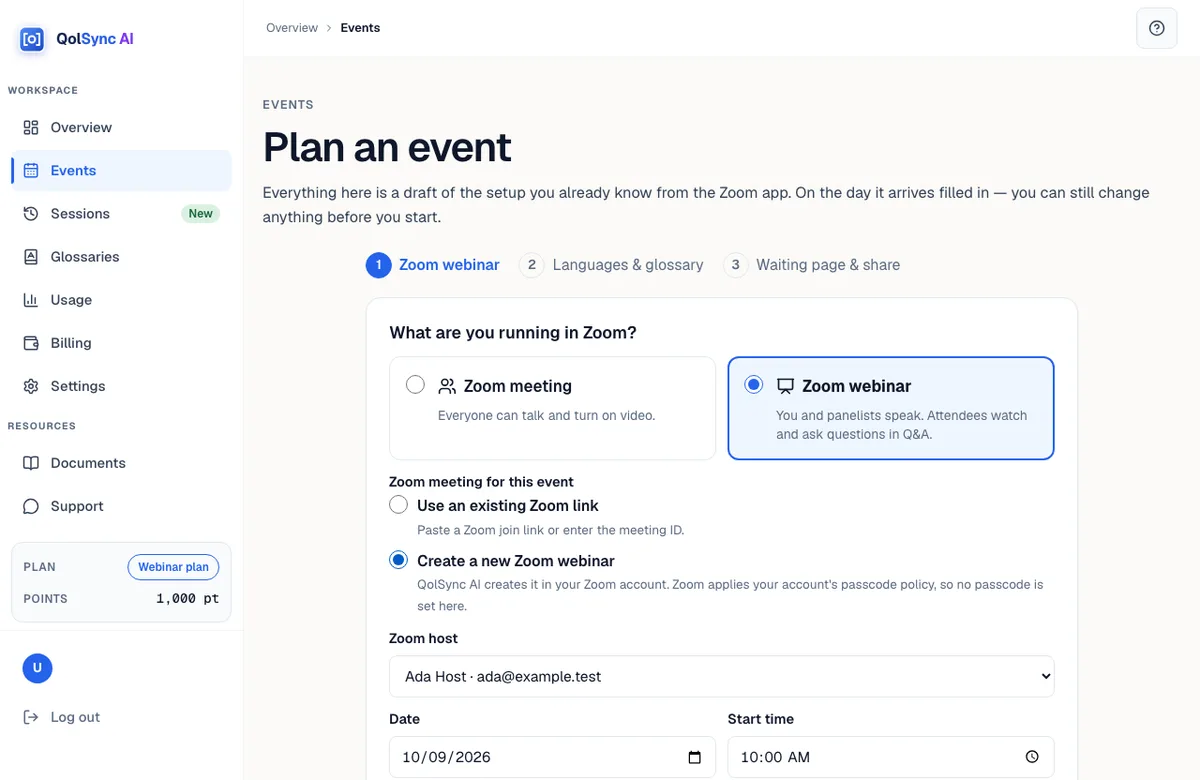
Task: Click the Documents open book icon
Action: (x=31, y=462)
